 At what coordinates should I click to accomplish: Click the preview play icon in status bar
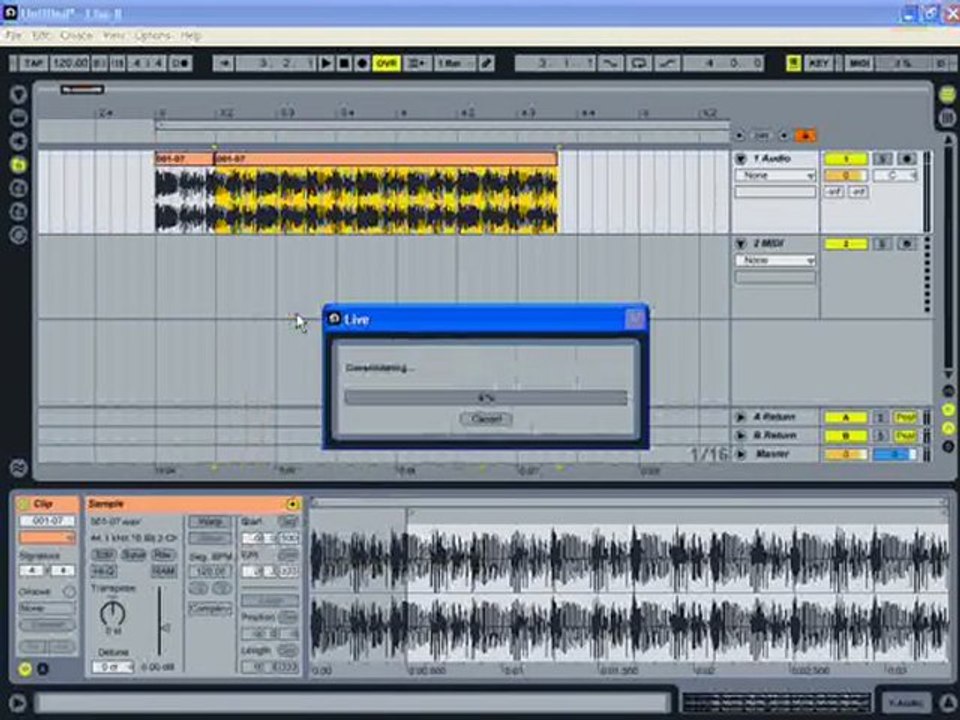(17, 703)
